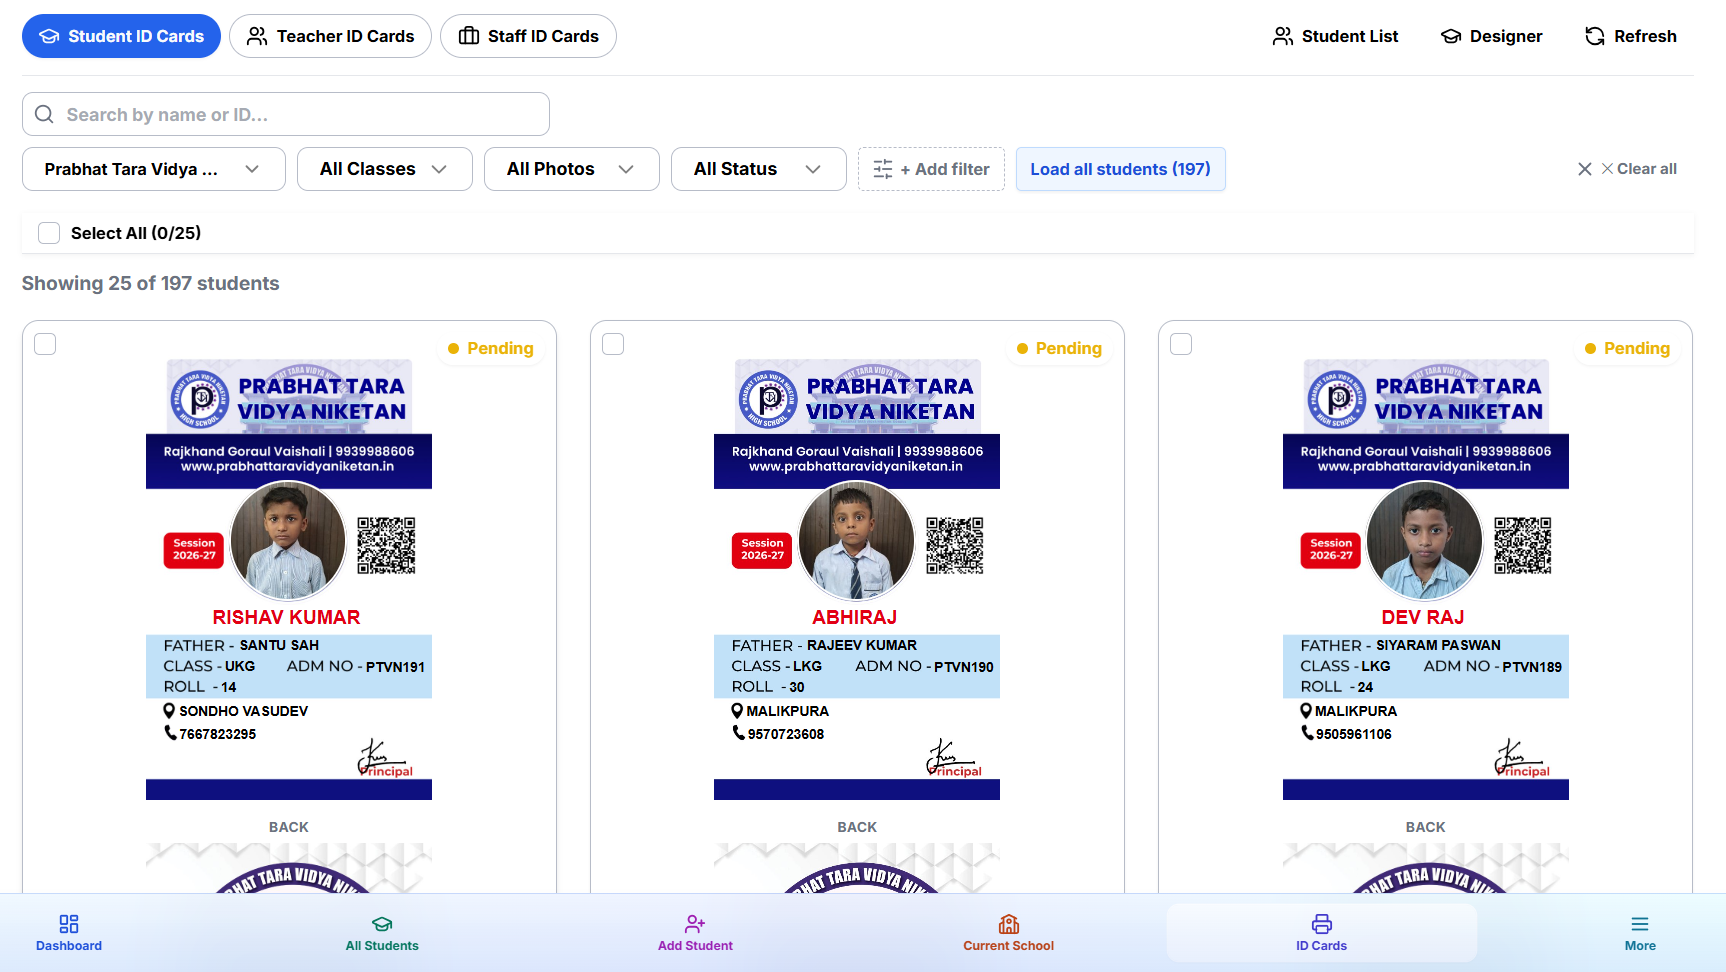Click the school logo on Dev Raj's card

1336,399
